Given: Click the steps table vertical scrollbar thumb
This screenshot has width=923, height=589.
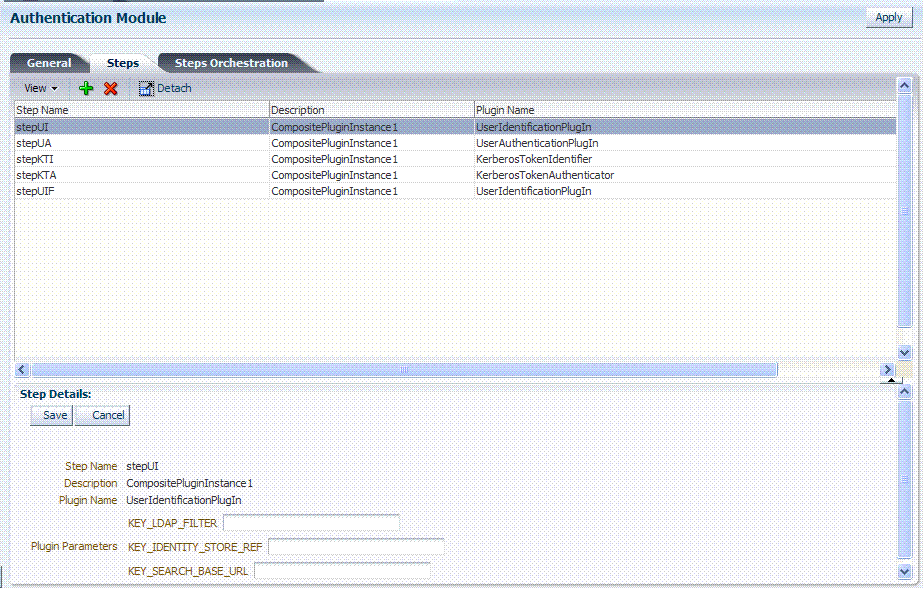Looking at the screenshot, I should [x=905, y=211].
